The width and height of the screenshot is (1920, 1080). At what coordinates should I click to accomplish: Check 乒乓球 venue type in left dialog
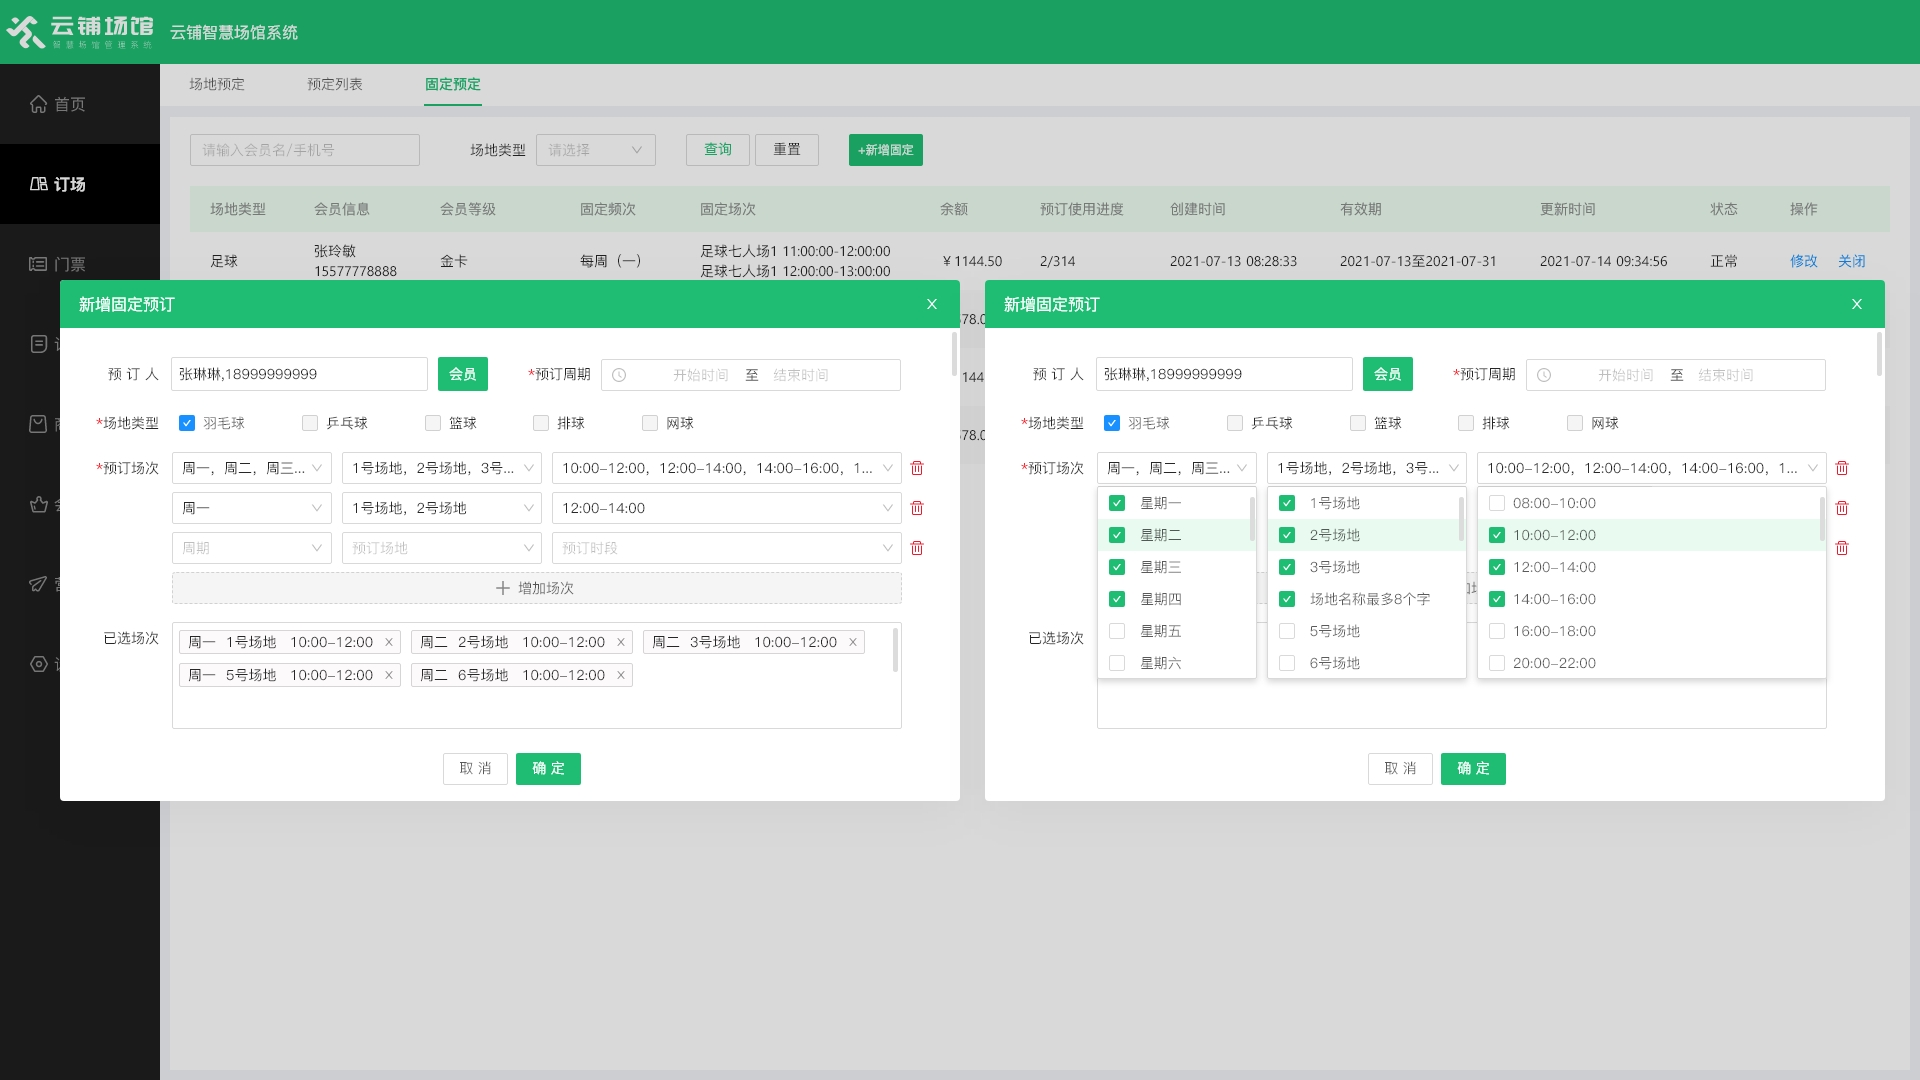pos(310,423)
